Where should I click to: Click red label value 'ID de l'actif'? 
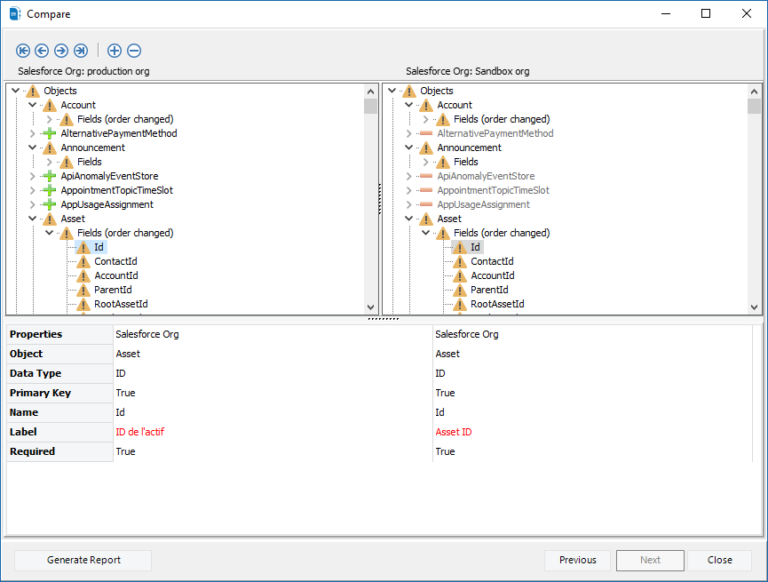(x=140, y=432)
